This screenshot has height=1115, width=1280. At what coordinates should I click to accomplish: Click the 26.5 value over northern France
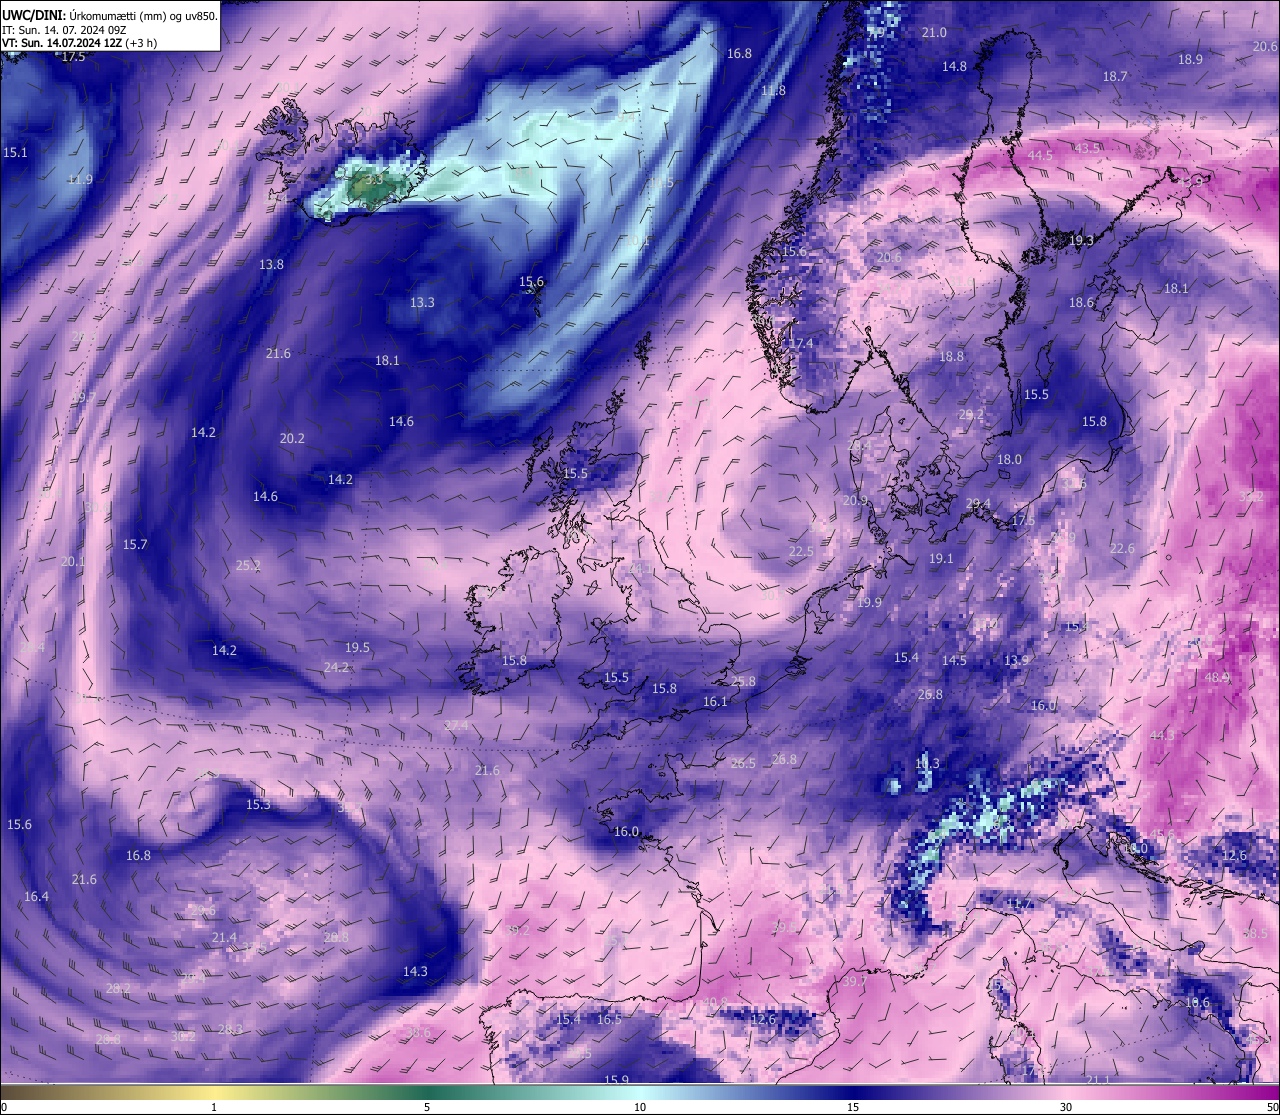[x=743, y=764]
